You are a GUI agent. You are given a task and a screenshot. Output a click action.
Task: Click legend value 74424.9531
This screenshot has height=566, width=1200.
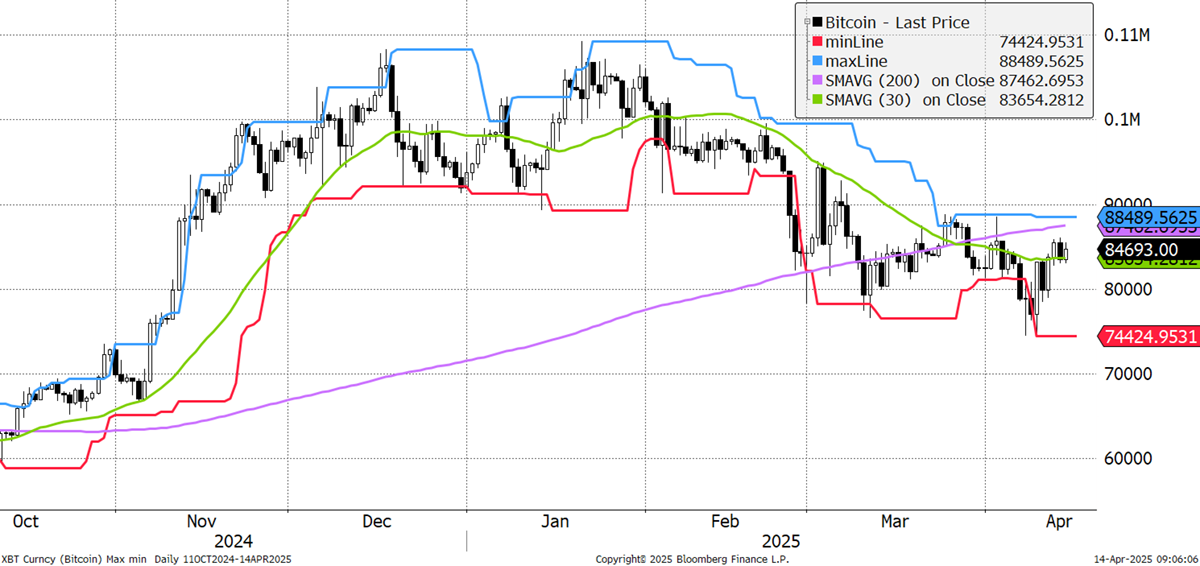(1040, 42)
